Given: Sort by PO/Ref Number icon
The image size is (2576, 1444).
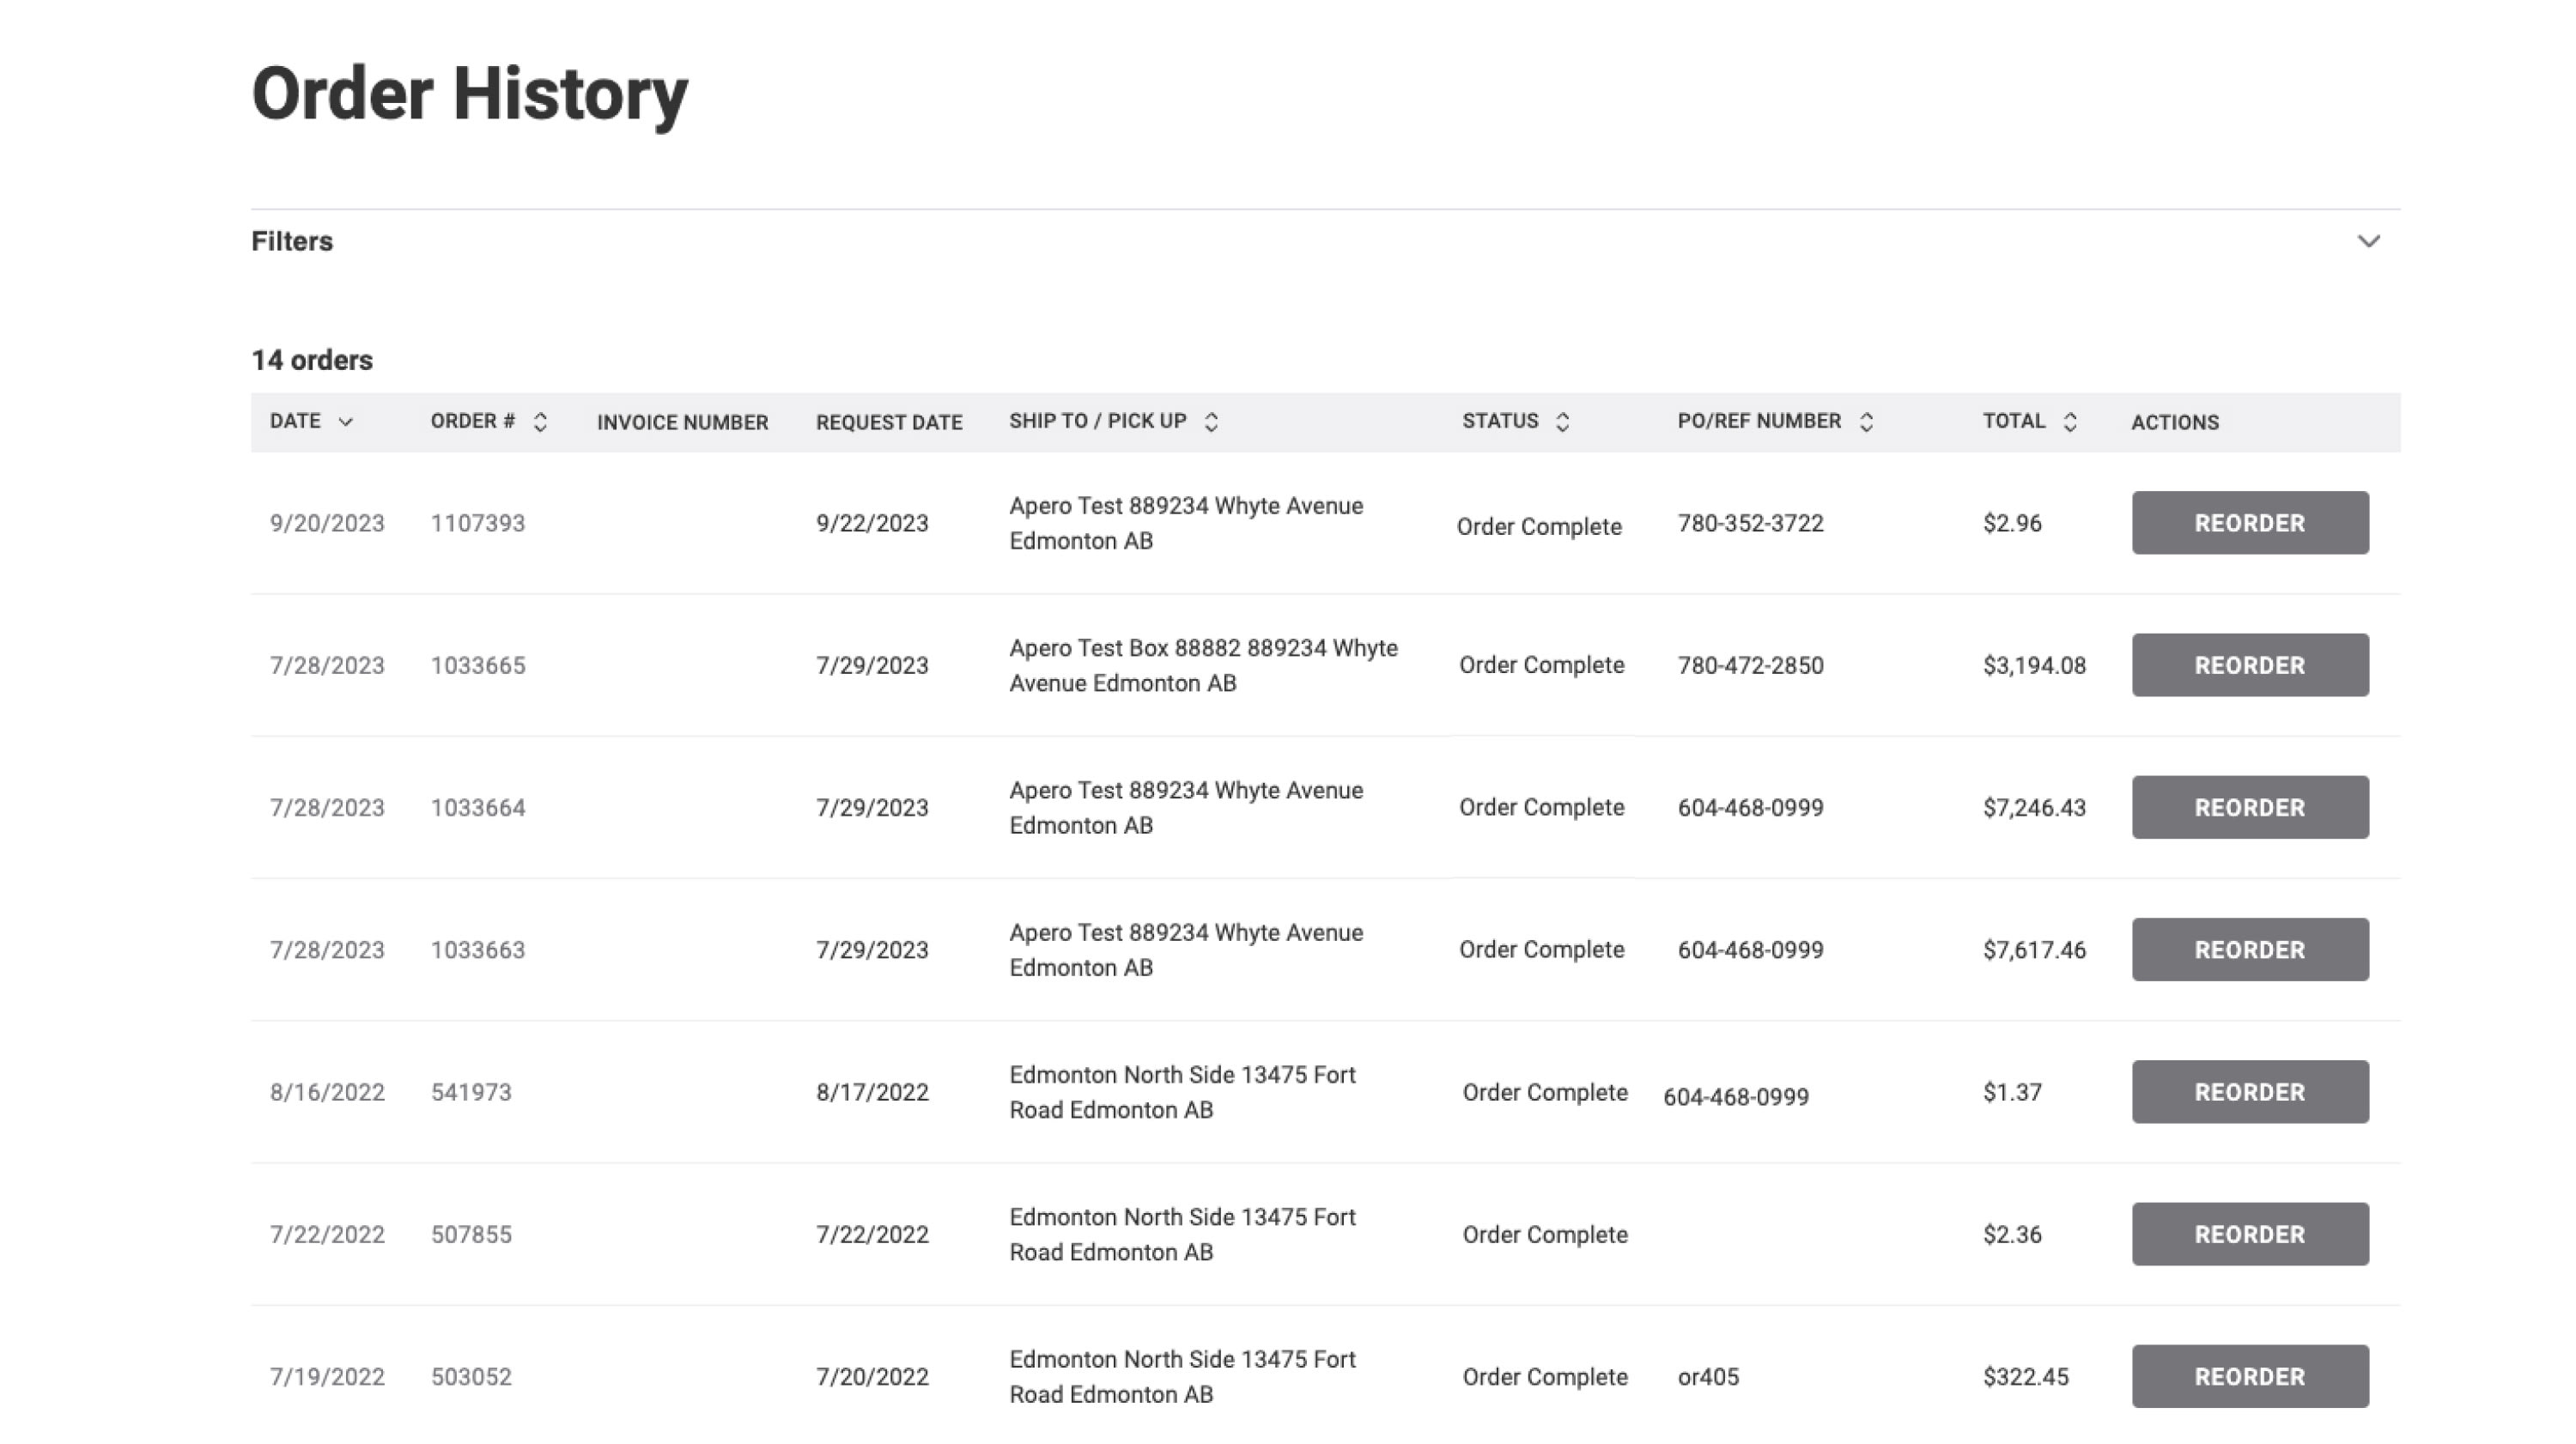Looking at the screenshot, I should 1866,422.
